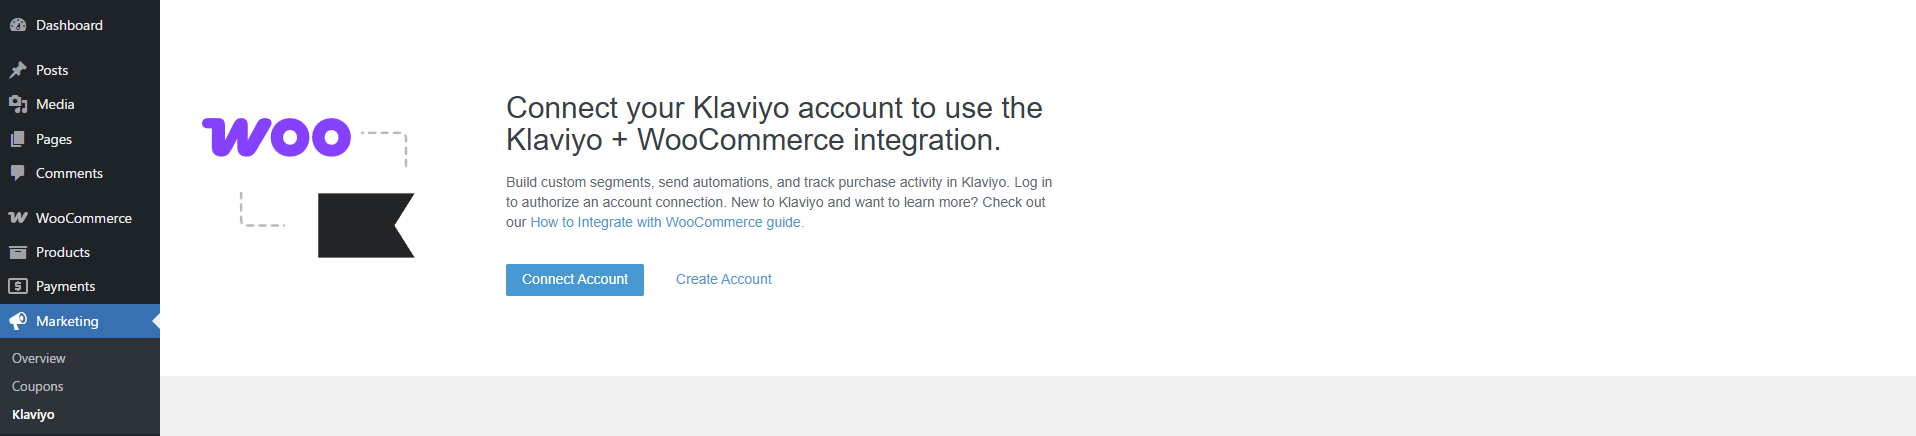Select the Klaviyo submenu entry
Image resolution: width=1916 pixels, height=436 pixels.
(33, 414)
